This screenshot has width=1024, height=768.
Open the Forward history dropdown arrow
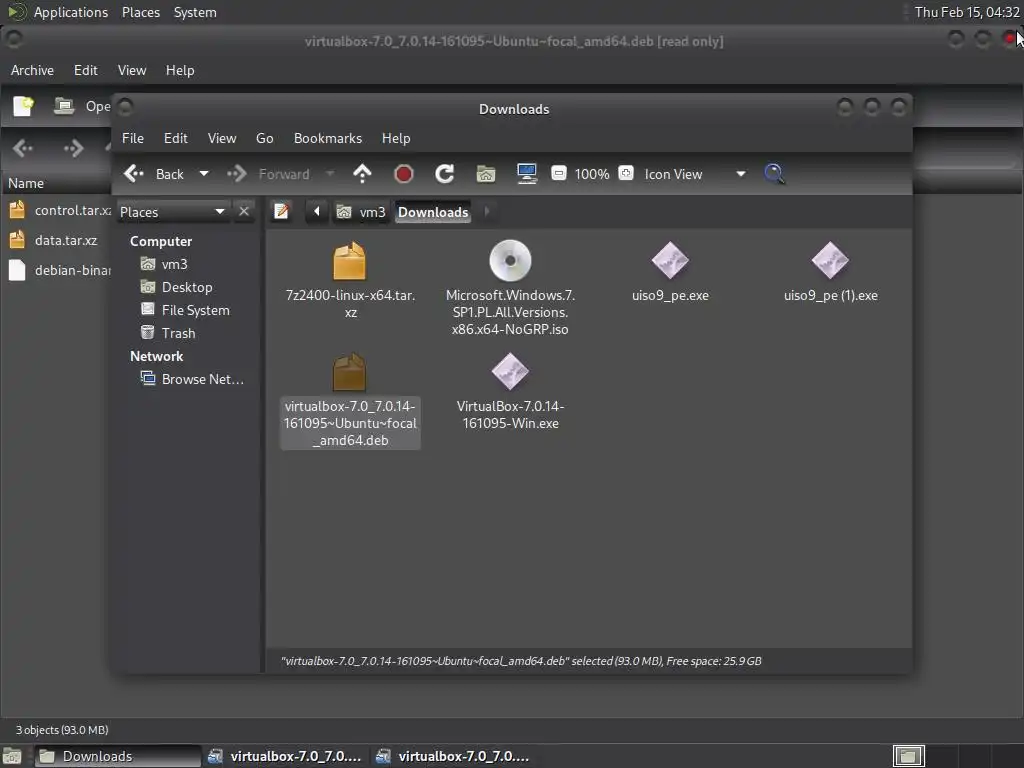(x=330, y=174)
